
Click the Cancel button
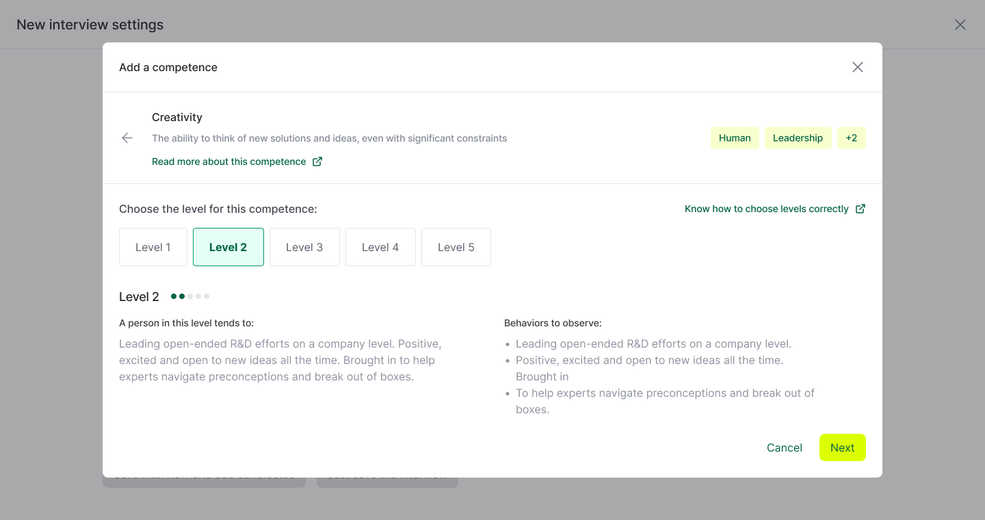(x=784, y=448)
